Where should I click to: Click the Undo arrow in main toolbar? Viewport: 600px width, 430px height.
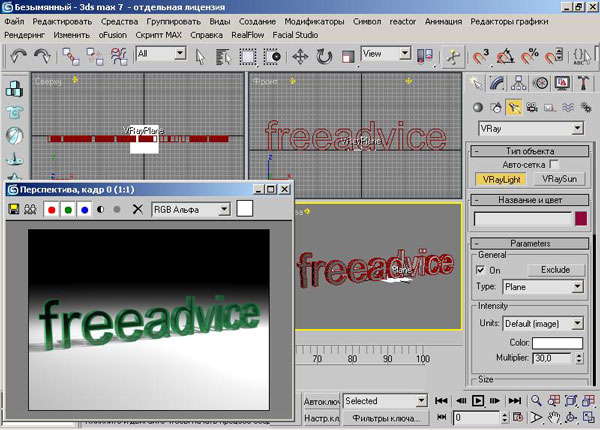(18, 56)
